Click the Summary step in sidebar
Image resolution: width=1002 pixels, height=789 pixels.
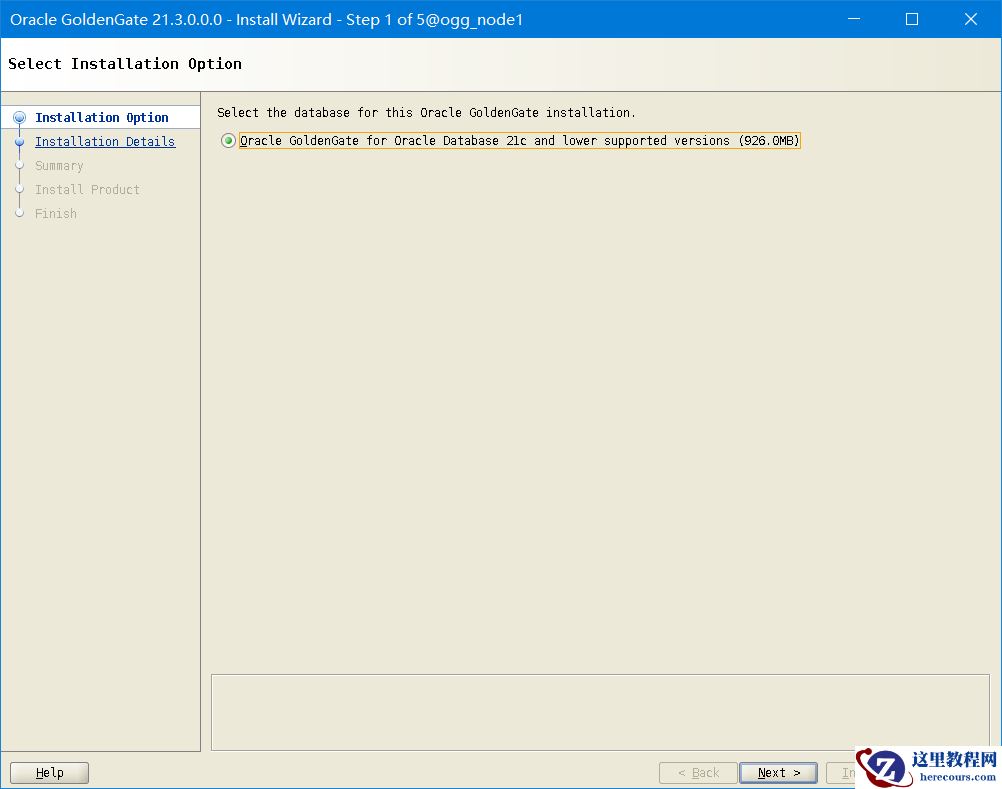point(59,165)
